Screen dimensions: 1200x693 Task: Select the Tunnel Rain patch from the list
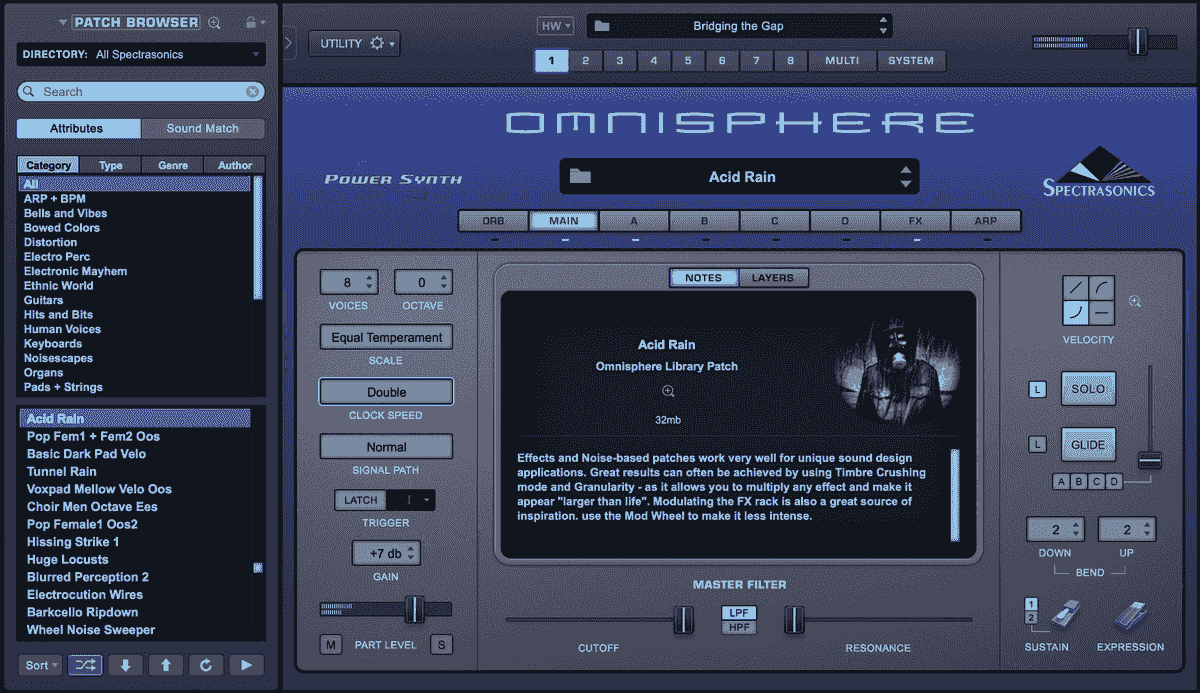(60, 471)
